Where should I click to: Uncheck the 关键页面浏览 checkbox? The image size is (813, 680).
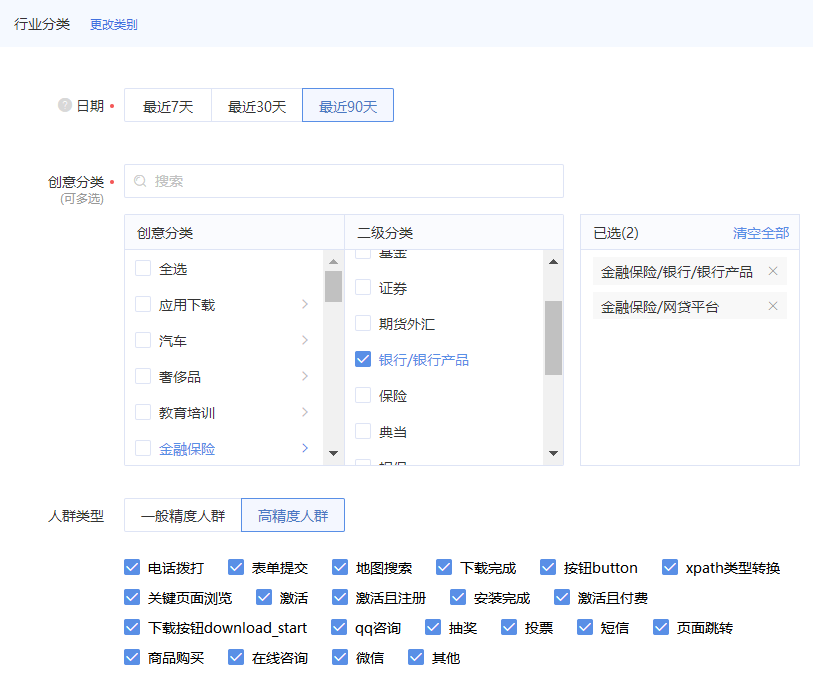[132, 597]
